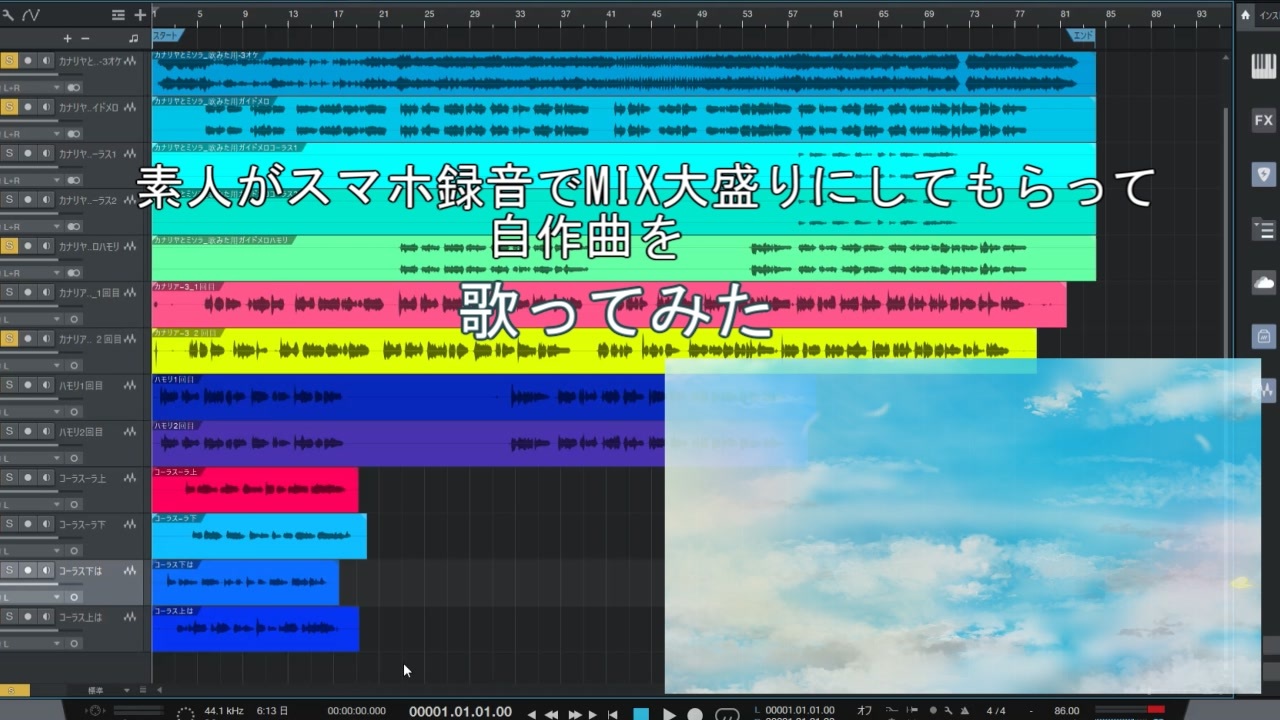Open the L input dropdown on カナリア_1回目 track
The image size is (1280, 720).
pos(31,318)
